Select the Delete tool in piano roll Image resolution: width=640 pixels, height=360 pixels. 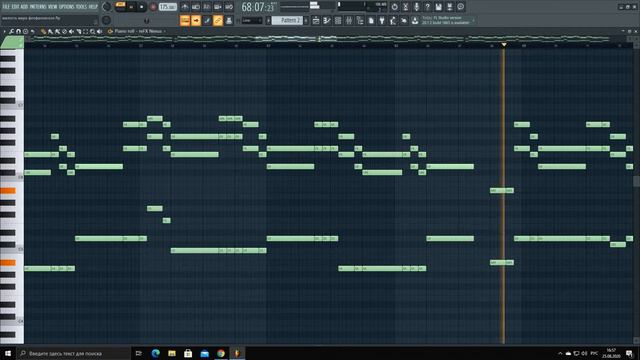click(64, 31)
